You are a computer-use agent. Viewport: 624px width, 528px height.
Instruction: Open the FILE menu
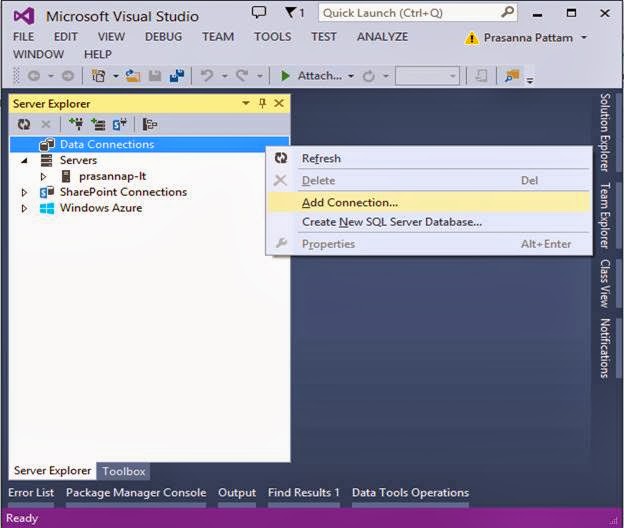(x=23, y=37)
